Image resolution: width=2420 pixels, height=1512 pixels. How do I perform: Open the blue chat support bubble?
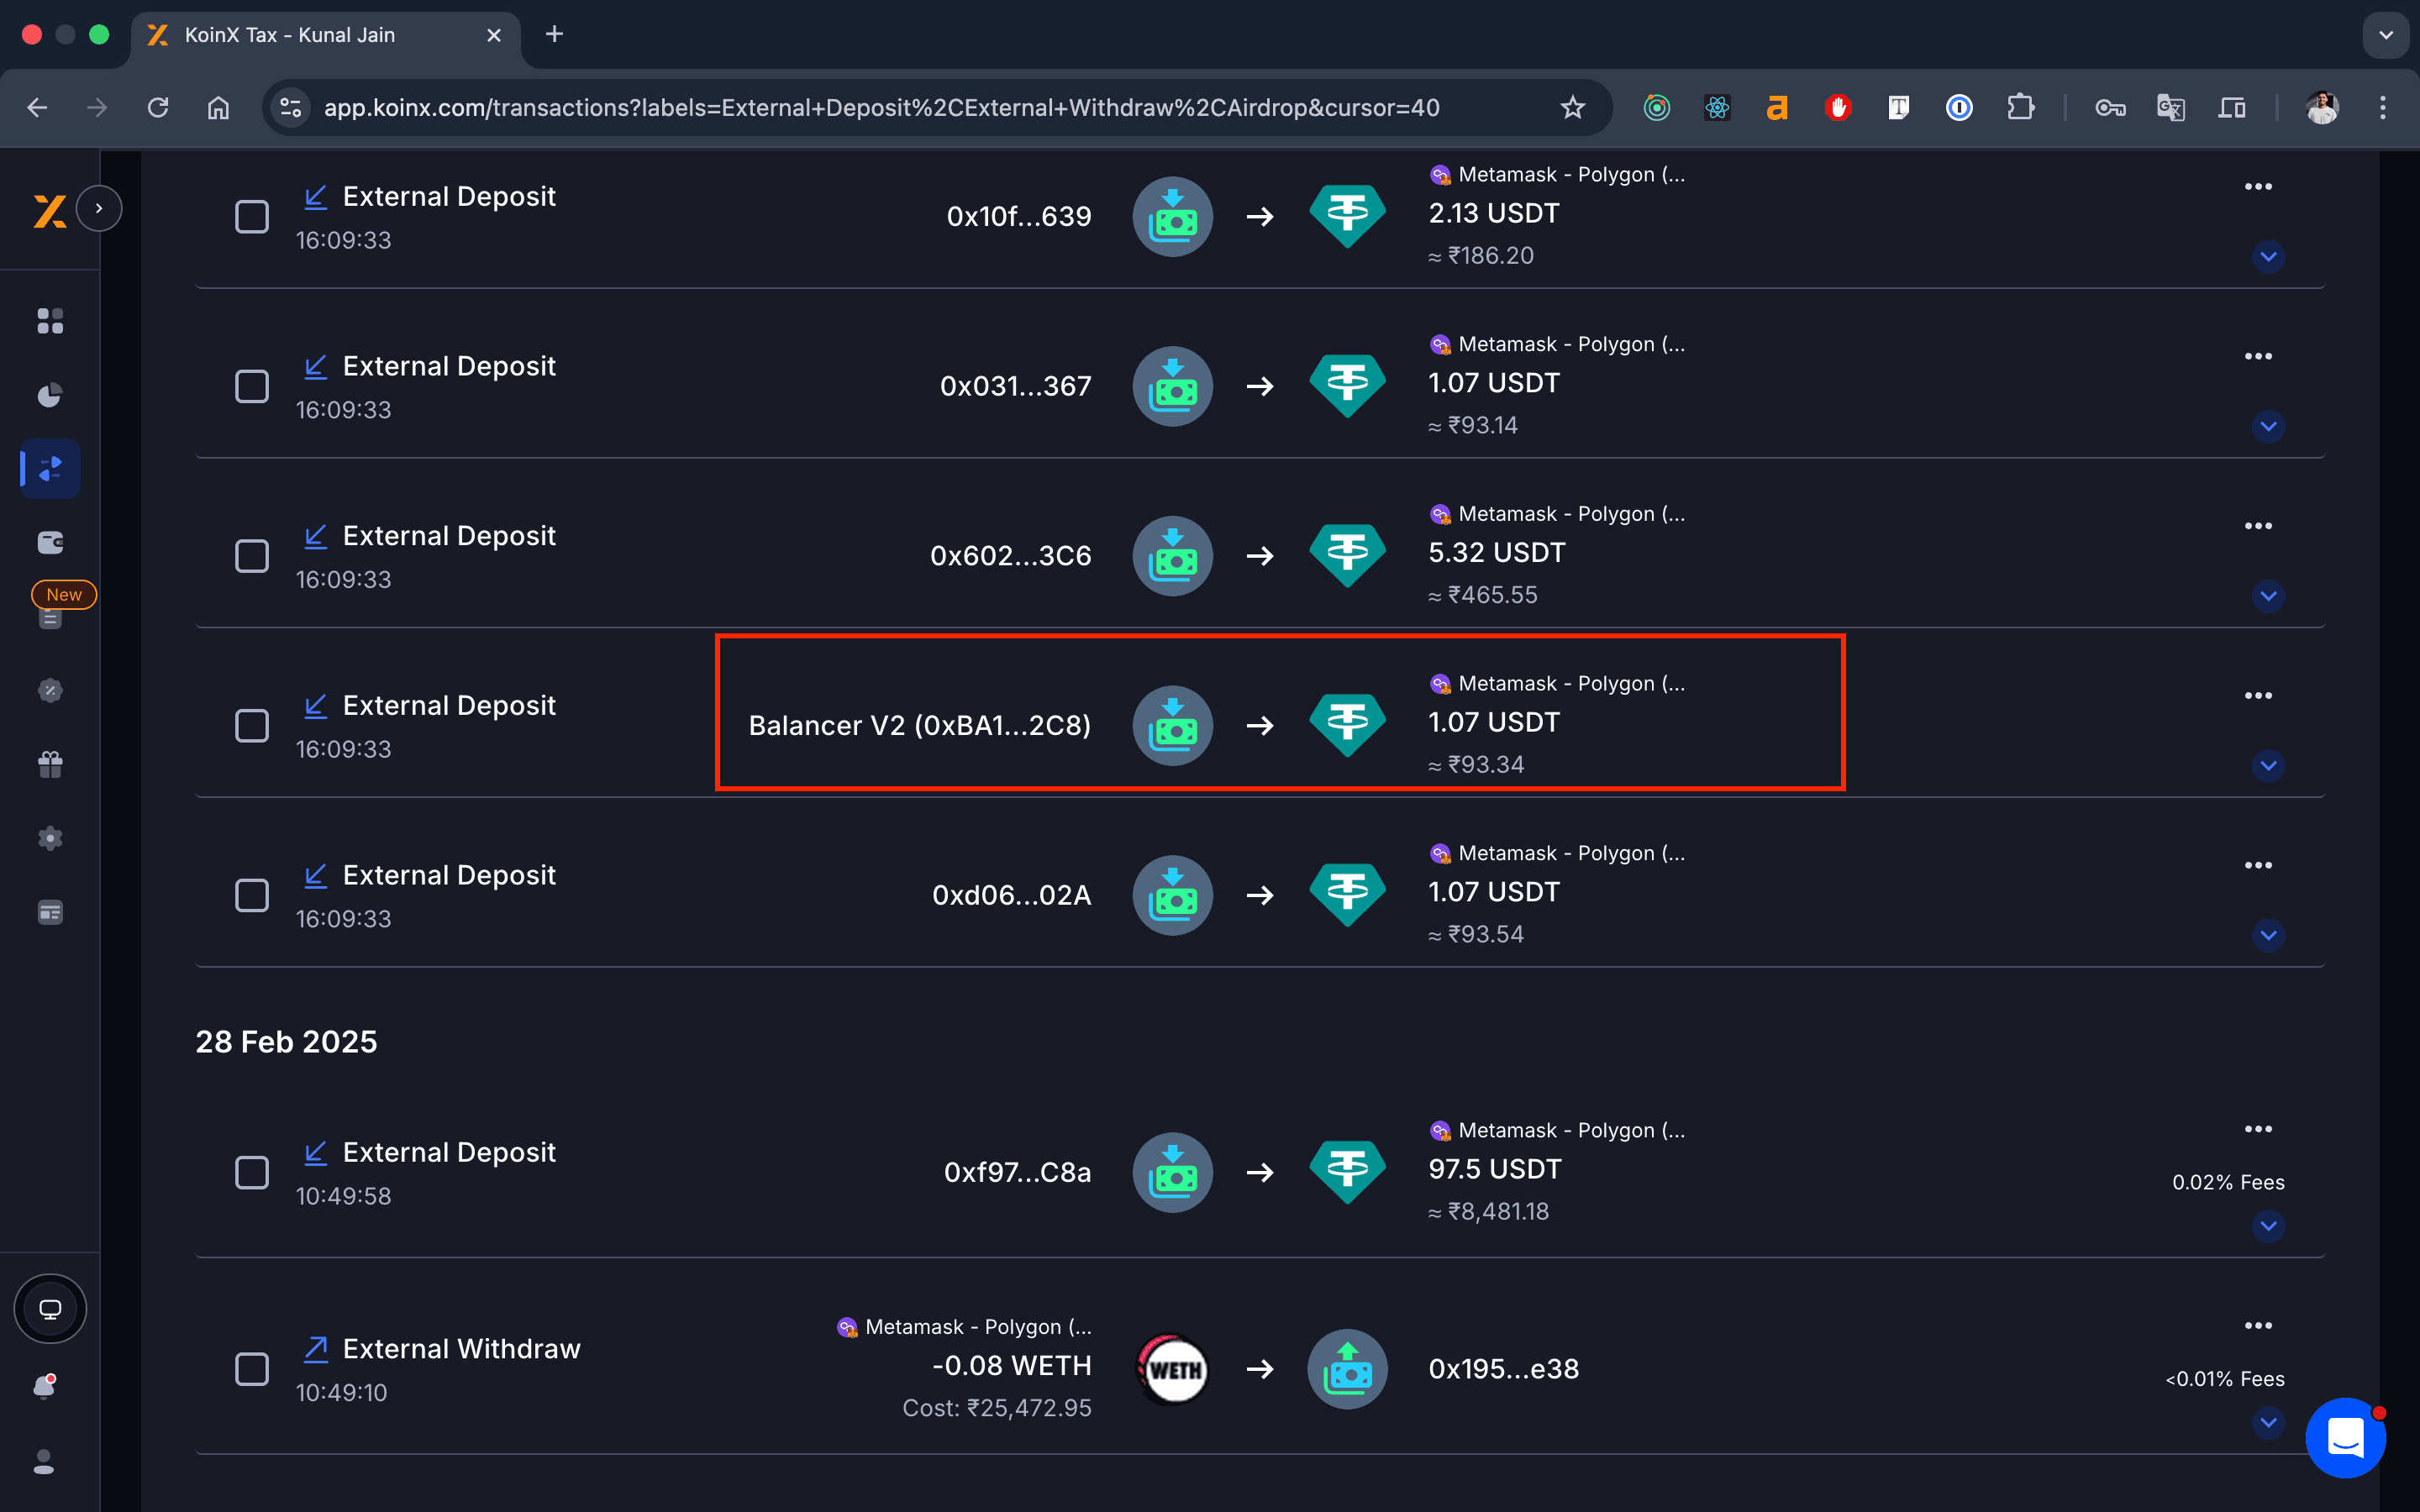[2344, 1438]
